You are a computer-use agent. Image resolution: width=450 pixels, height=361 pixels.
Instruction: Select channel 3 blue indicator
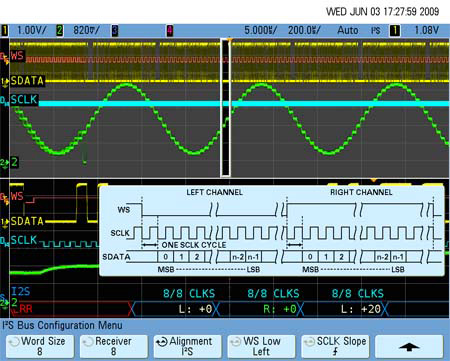coord(115,31)
